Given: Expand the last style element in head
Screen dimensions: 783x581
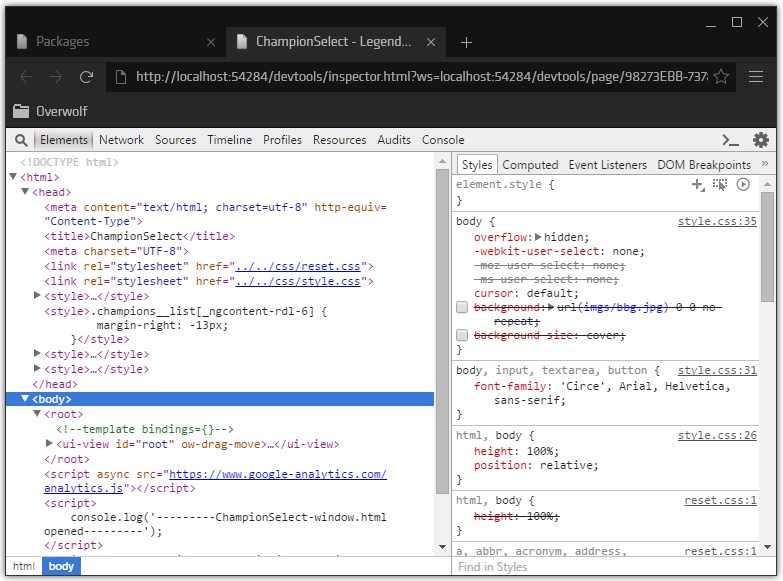Looking at the screenshot, I should pyautogui.click(x=37, y=368).
